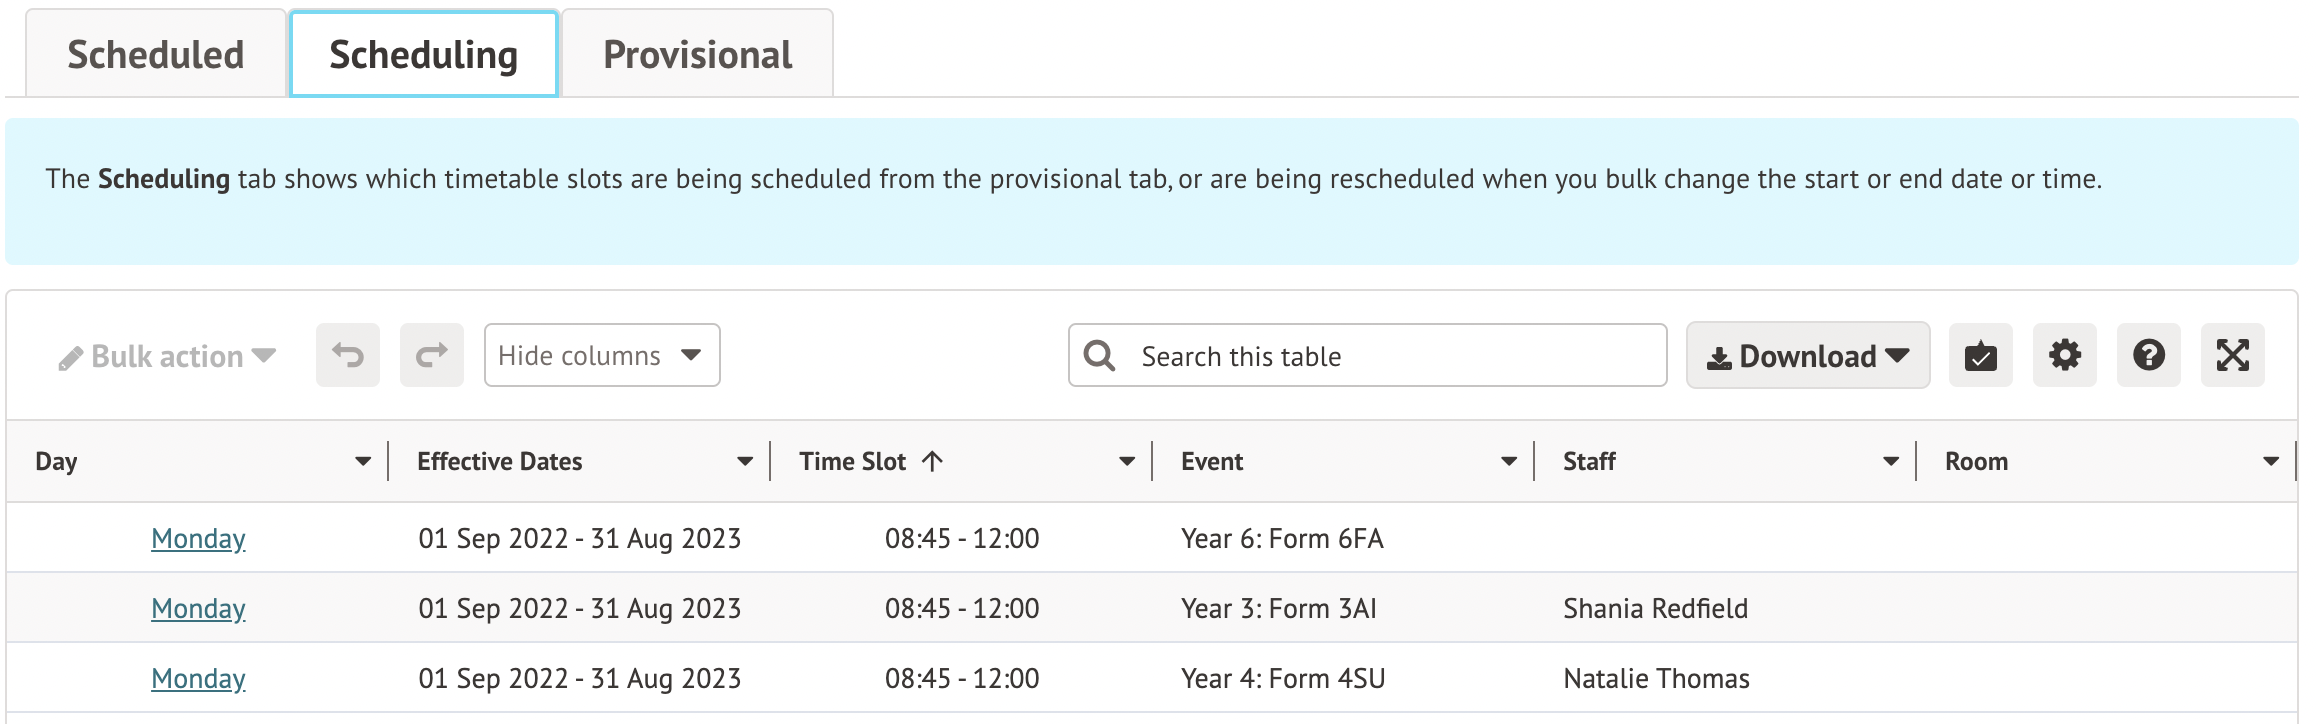Click the redo arrow icon
The image size is (2316, 724).
tap(432, 355)
